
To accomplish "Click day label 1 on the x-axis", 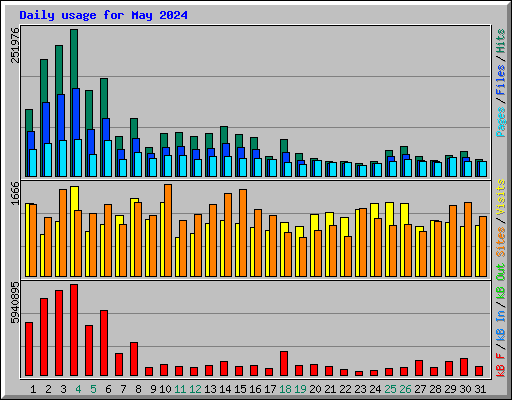I will 33,389.
